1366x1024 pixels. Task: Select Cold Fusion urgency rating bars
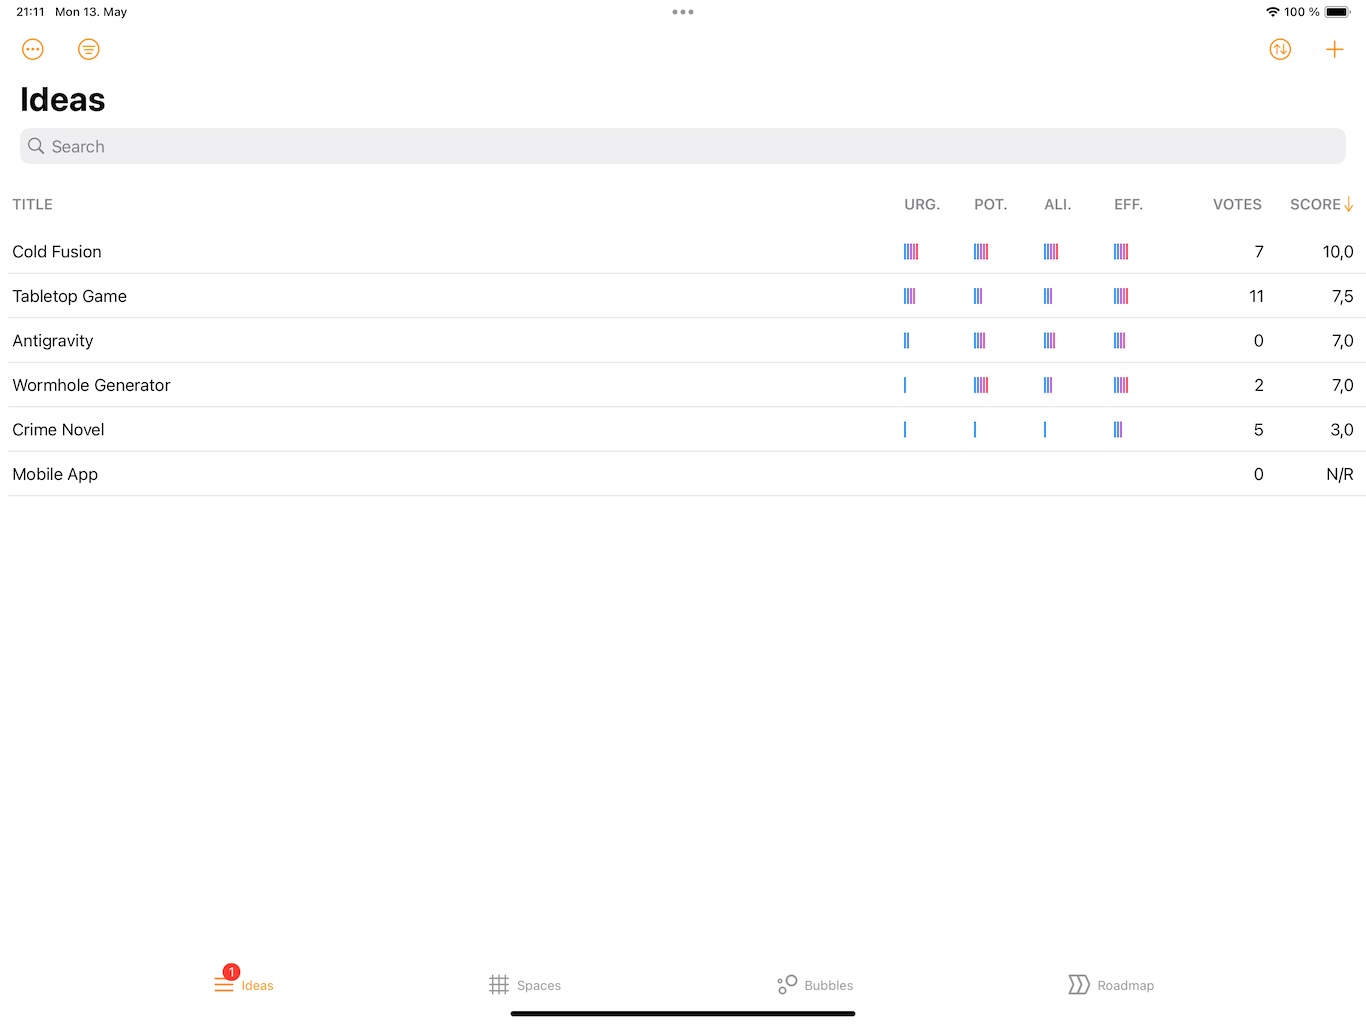[911, 252]
